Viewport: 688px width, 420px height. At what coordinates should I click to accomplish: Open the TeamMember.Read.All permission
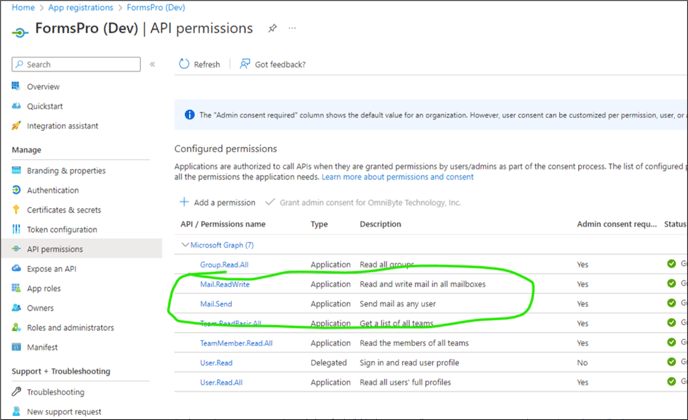236,343
